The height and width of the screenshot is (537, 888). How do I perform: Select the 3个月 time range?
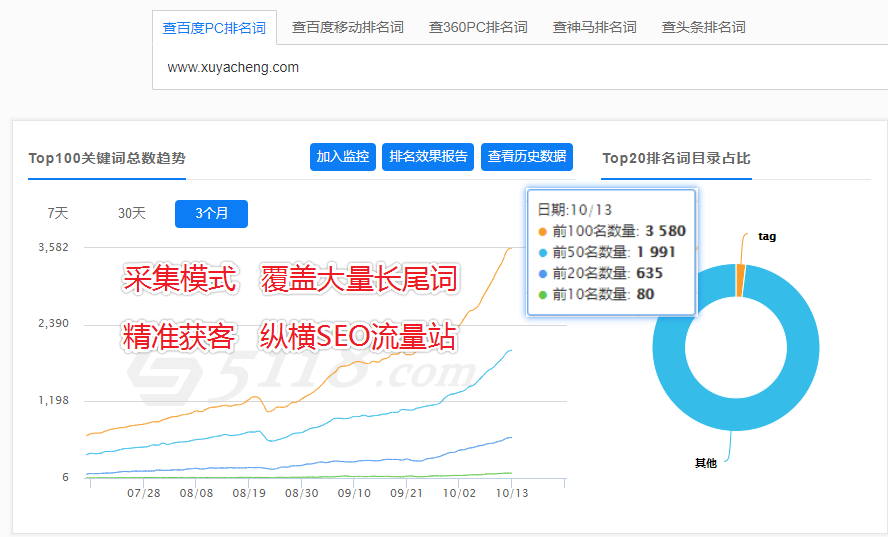coord(211,214)
